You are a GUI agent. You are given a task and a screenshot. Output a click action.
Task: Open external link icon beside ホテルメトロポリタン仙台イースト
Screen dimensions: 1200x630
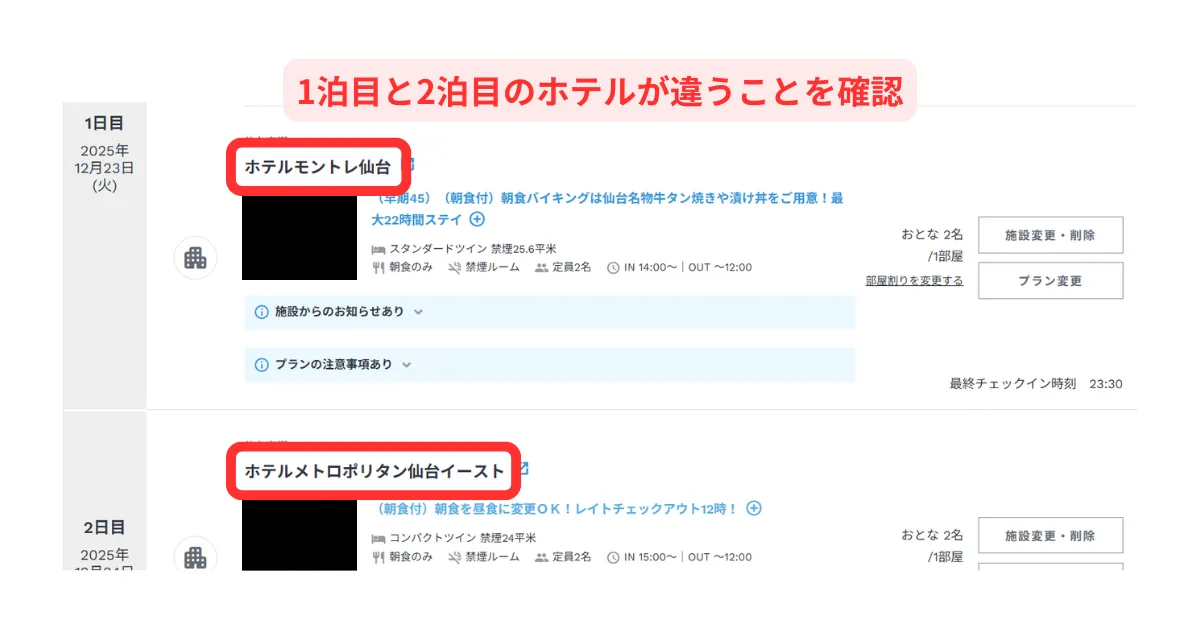coord(521,468)
